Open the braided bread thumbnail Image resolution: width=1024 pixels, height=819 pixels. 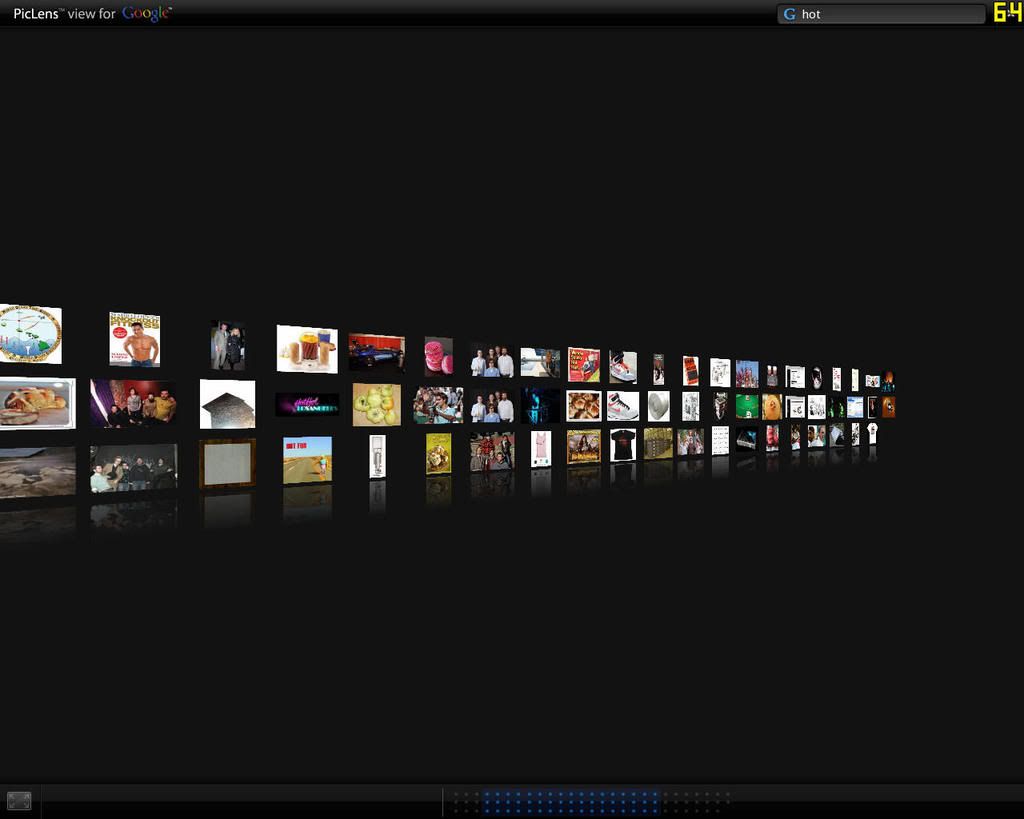point(37,404)
